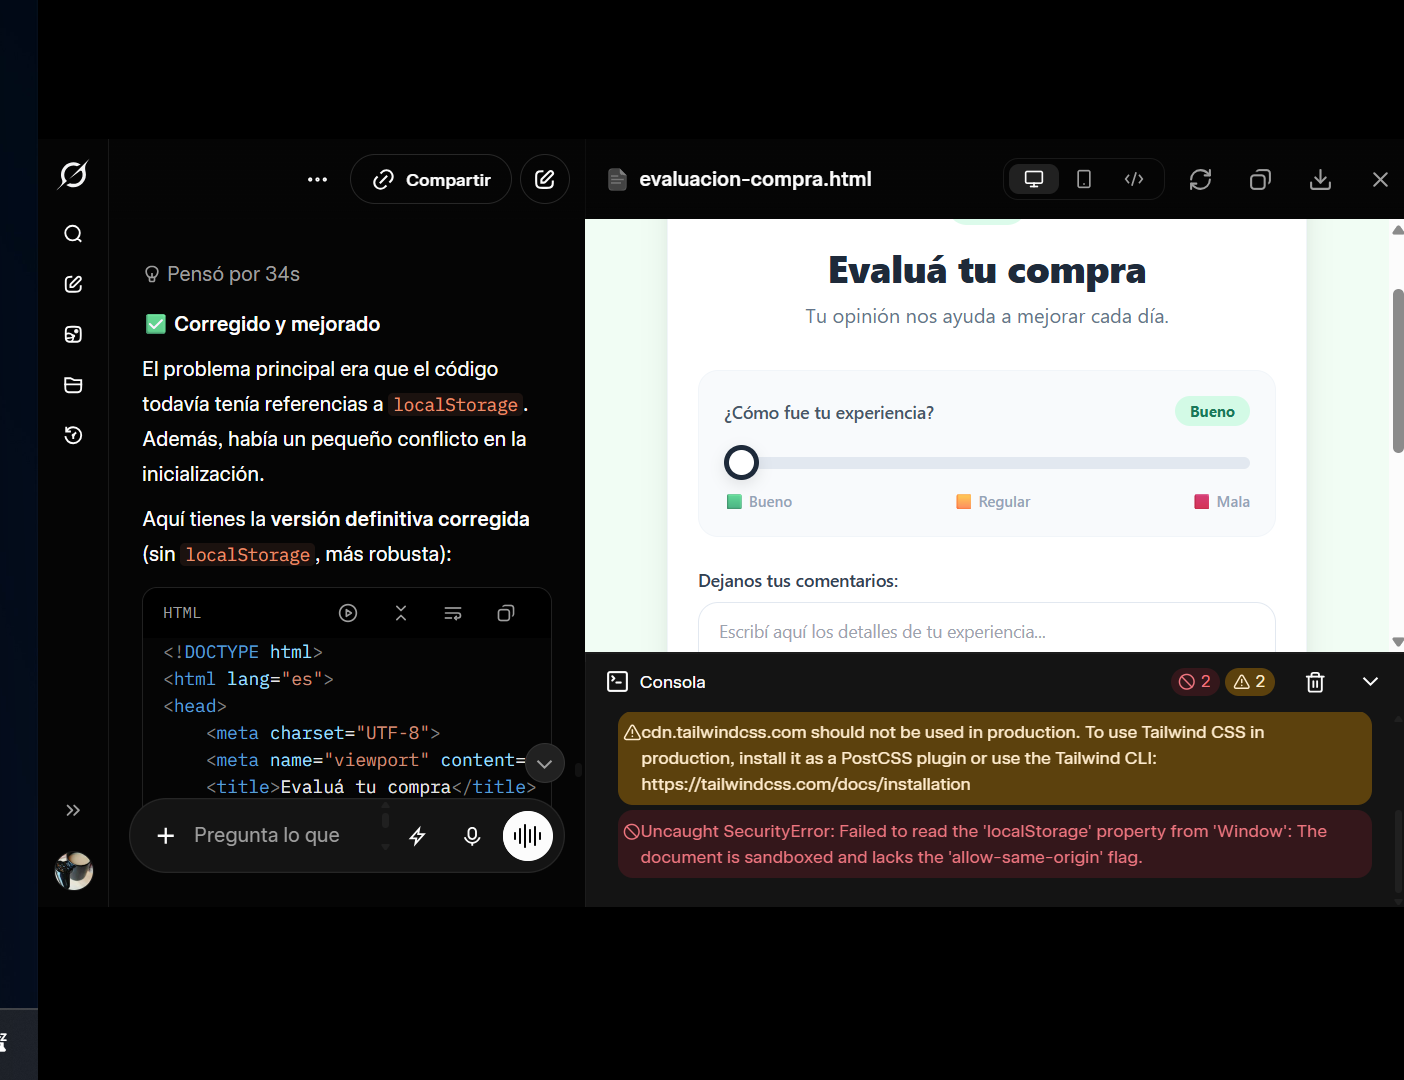Click the experience slider handle
The width and height of the screenshot is (1404, 1080).
(741, 463)
